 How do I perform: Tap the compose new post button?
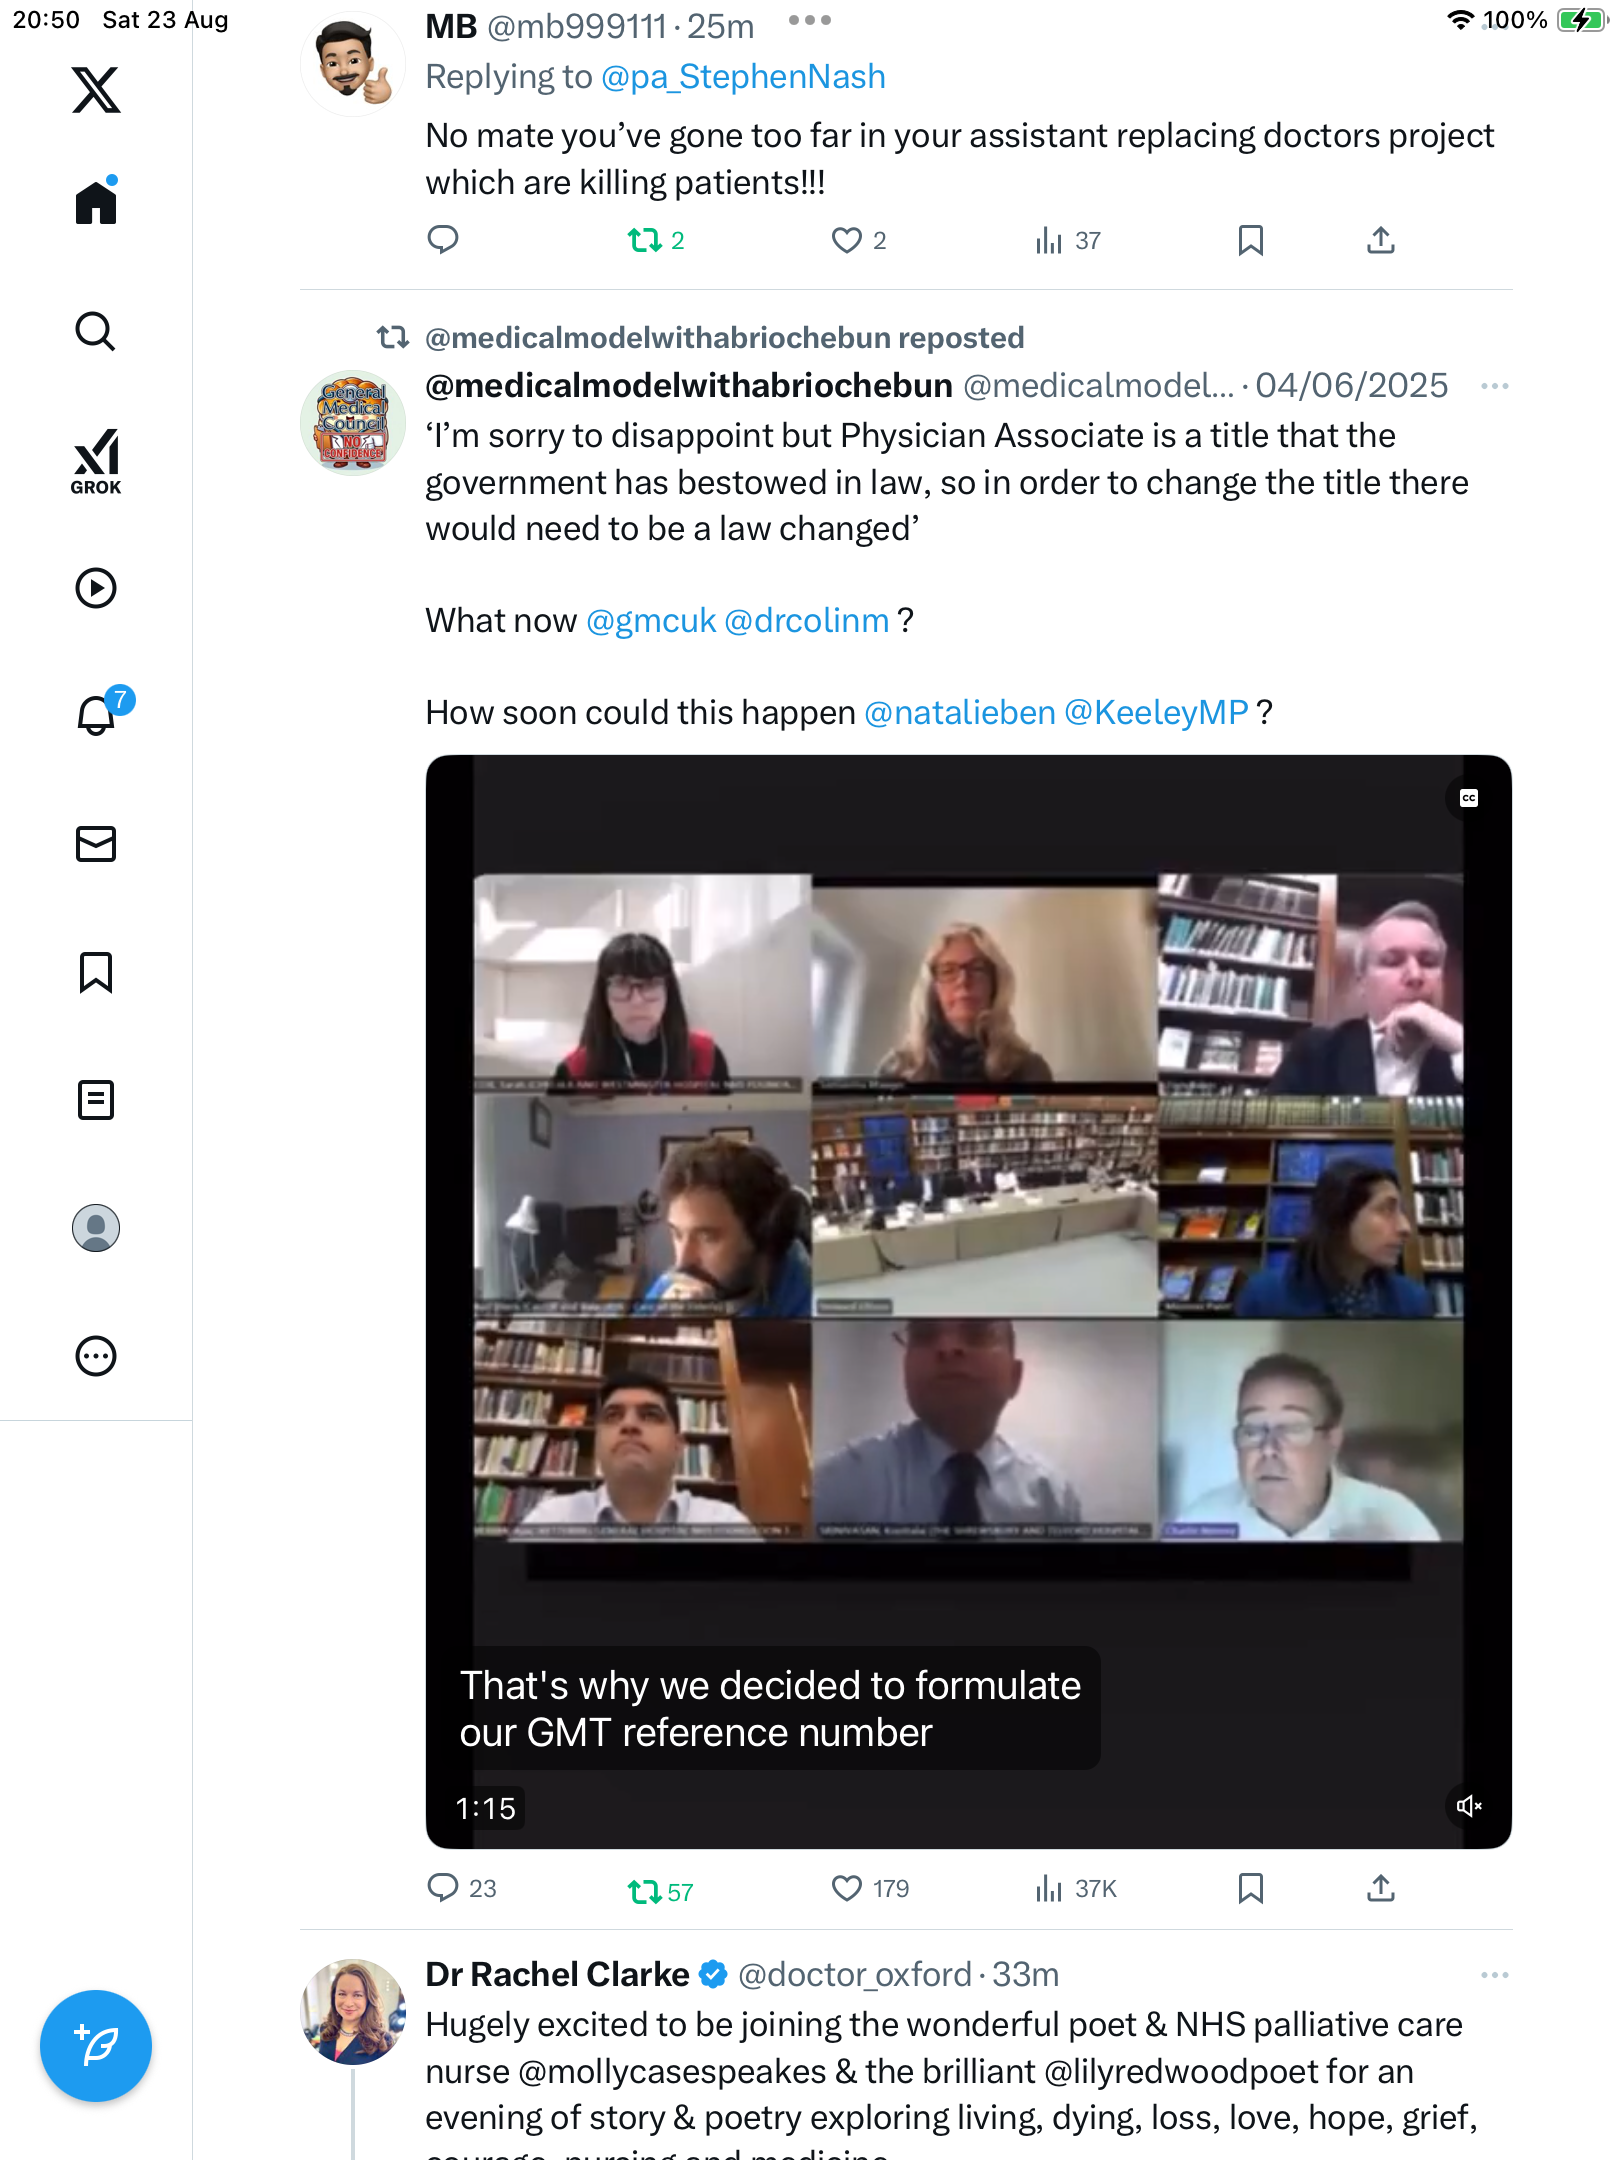[96, 2046]
